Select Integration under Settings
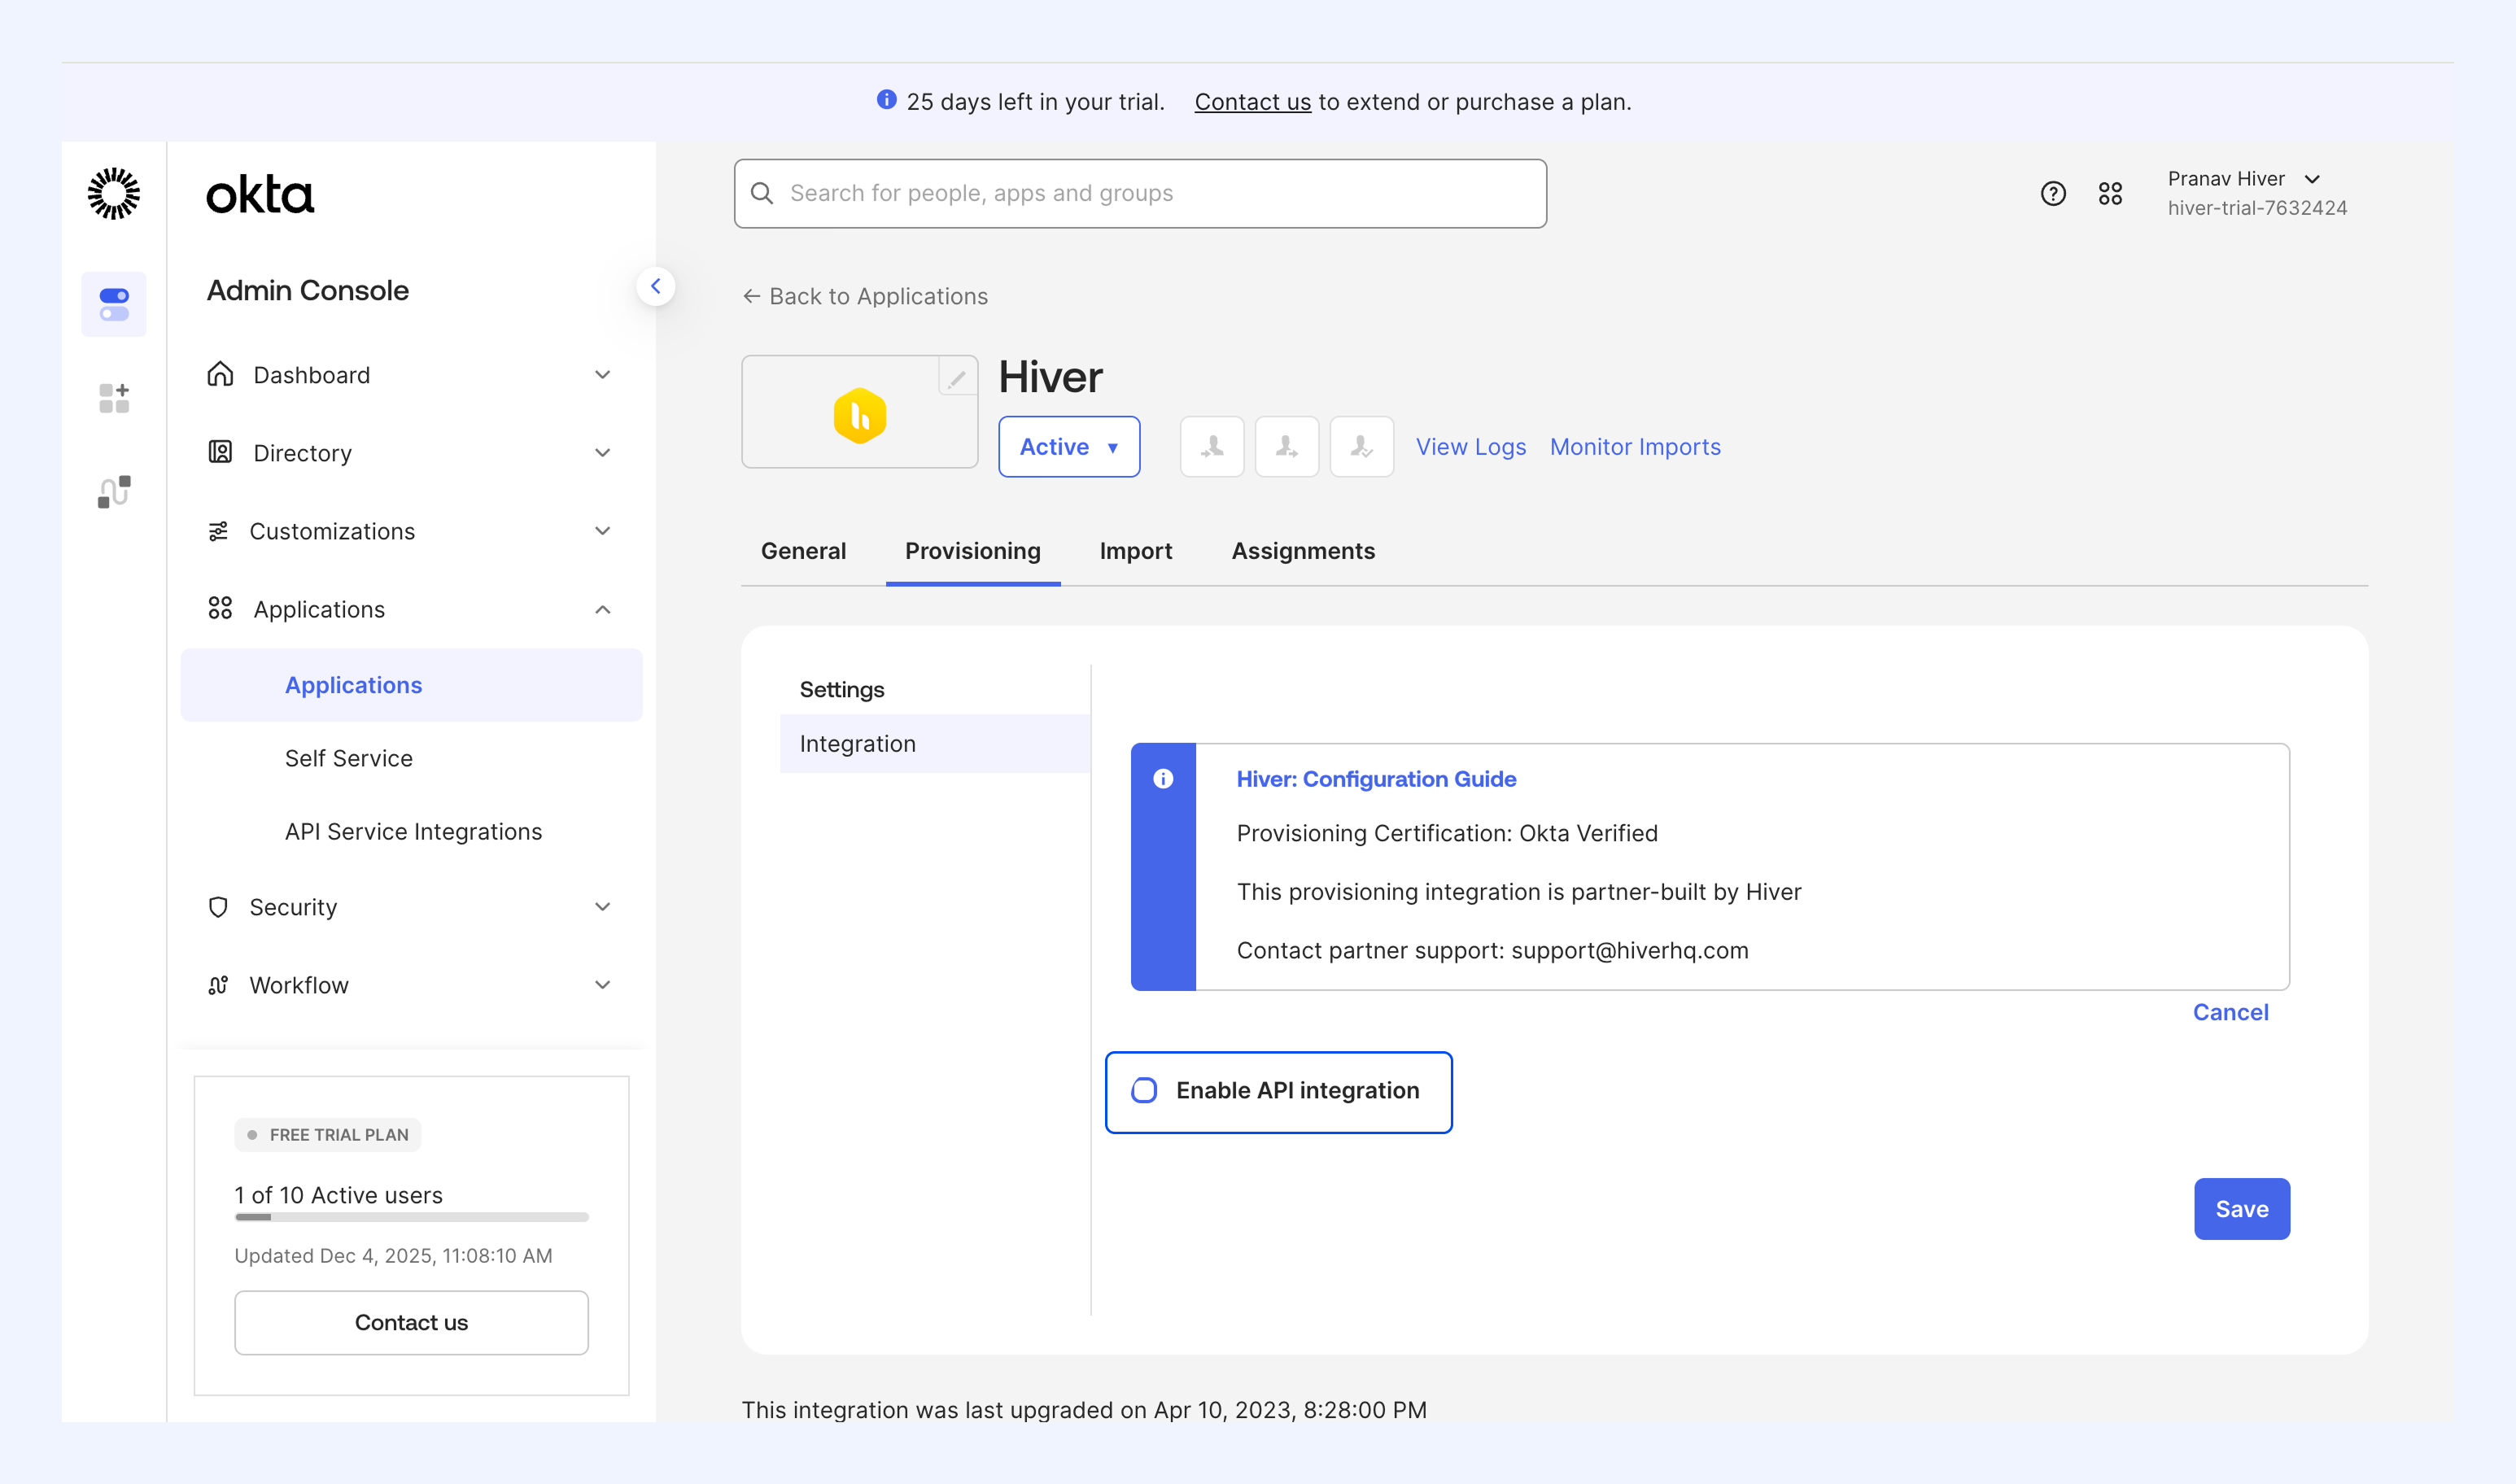The image size is (2516, 1484). [935, 743]
